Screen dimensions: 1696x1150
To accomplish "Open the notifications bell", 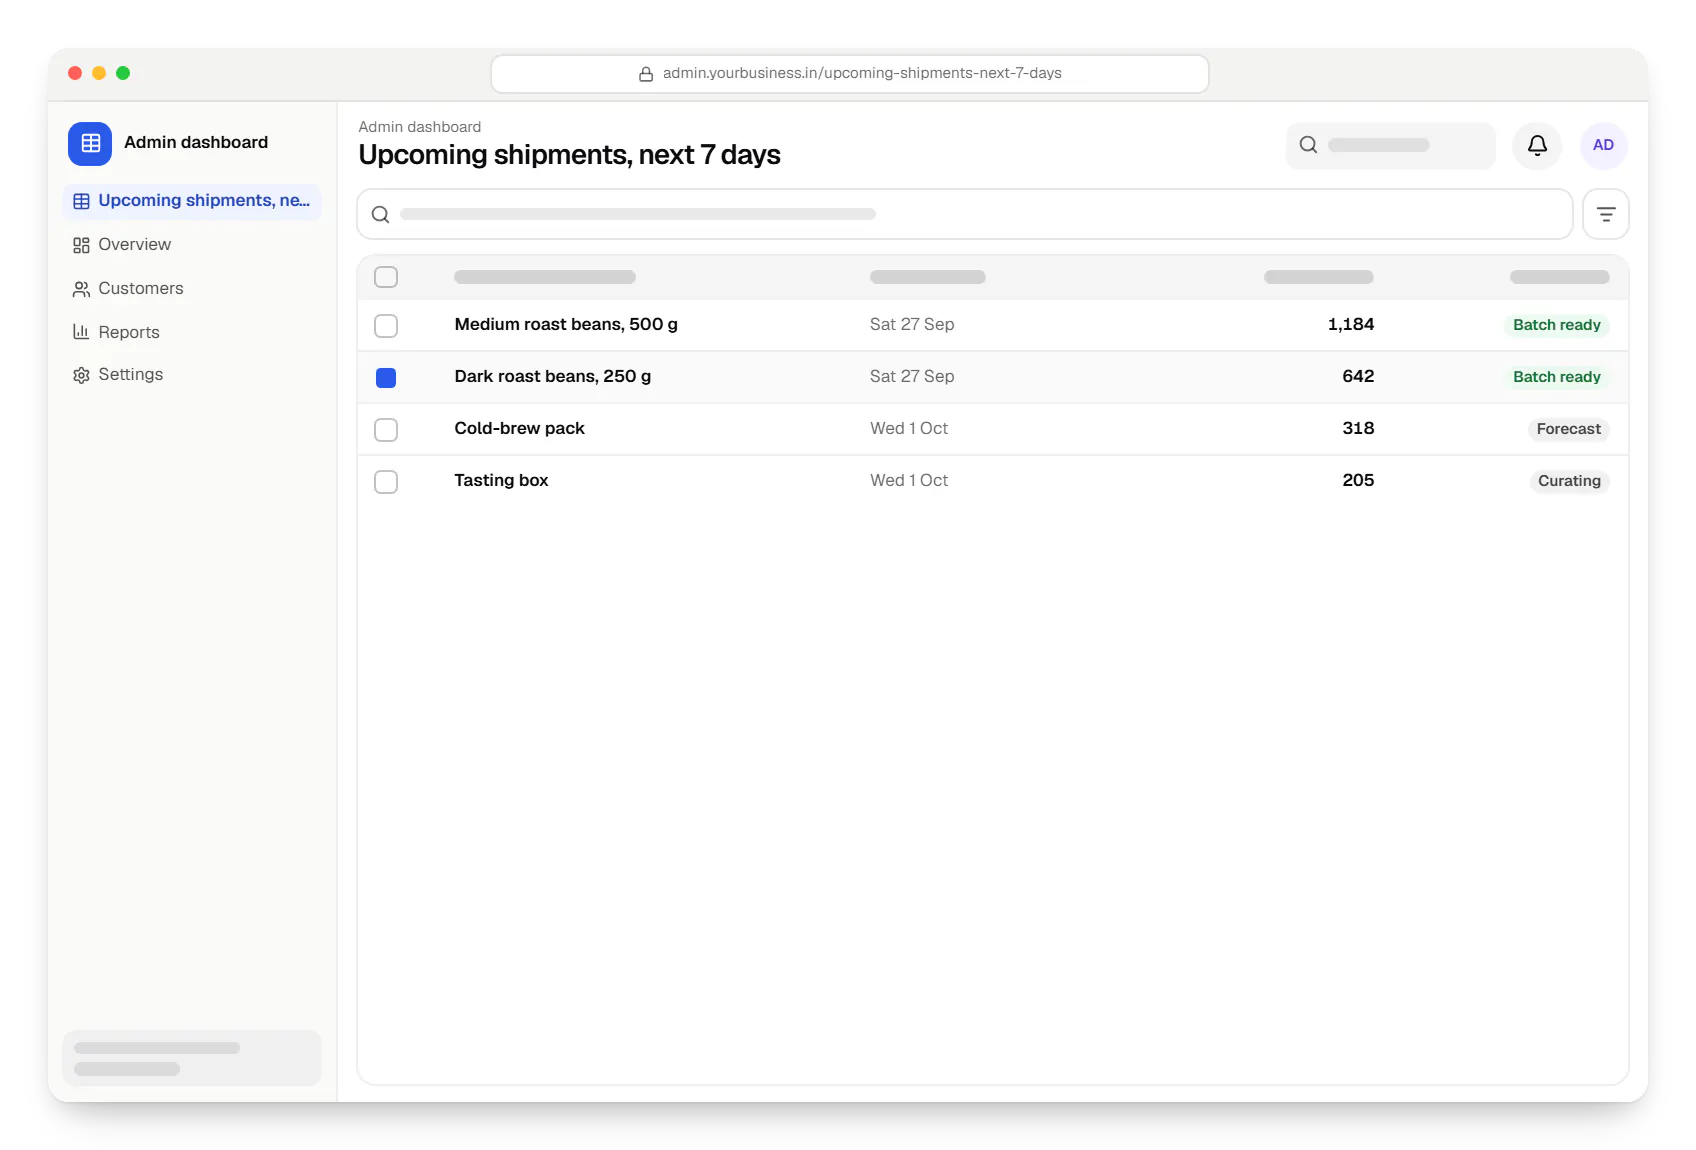I will tap(1537, 146).
